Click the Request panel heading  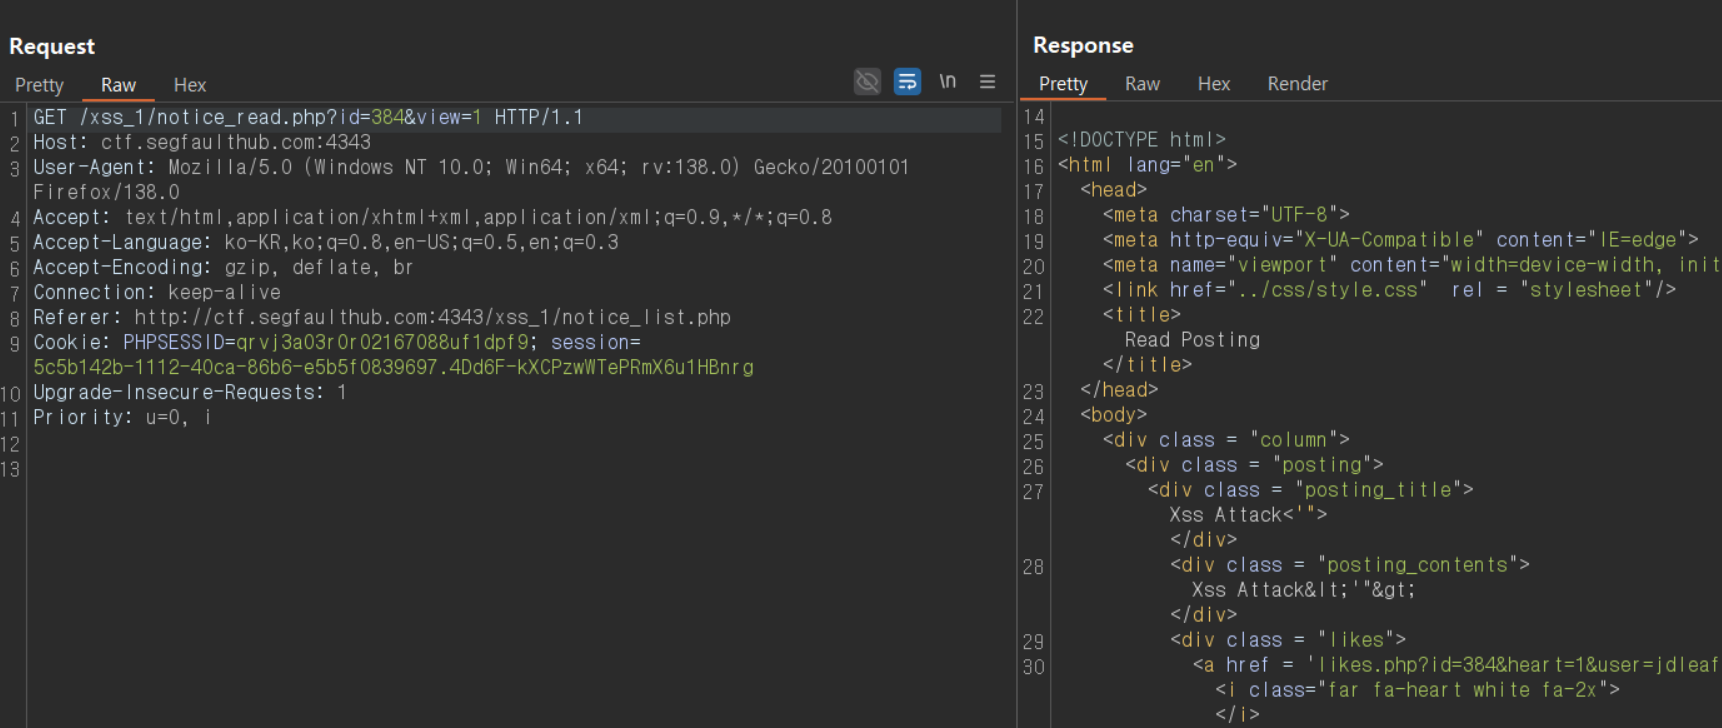pyautogui.click(x=52, y=46)
